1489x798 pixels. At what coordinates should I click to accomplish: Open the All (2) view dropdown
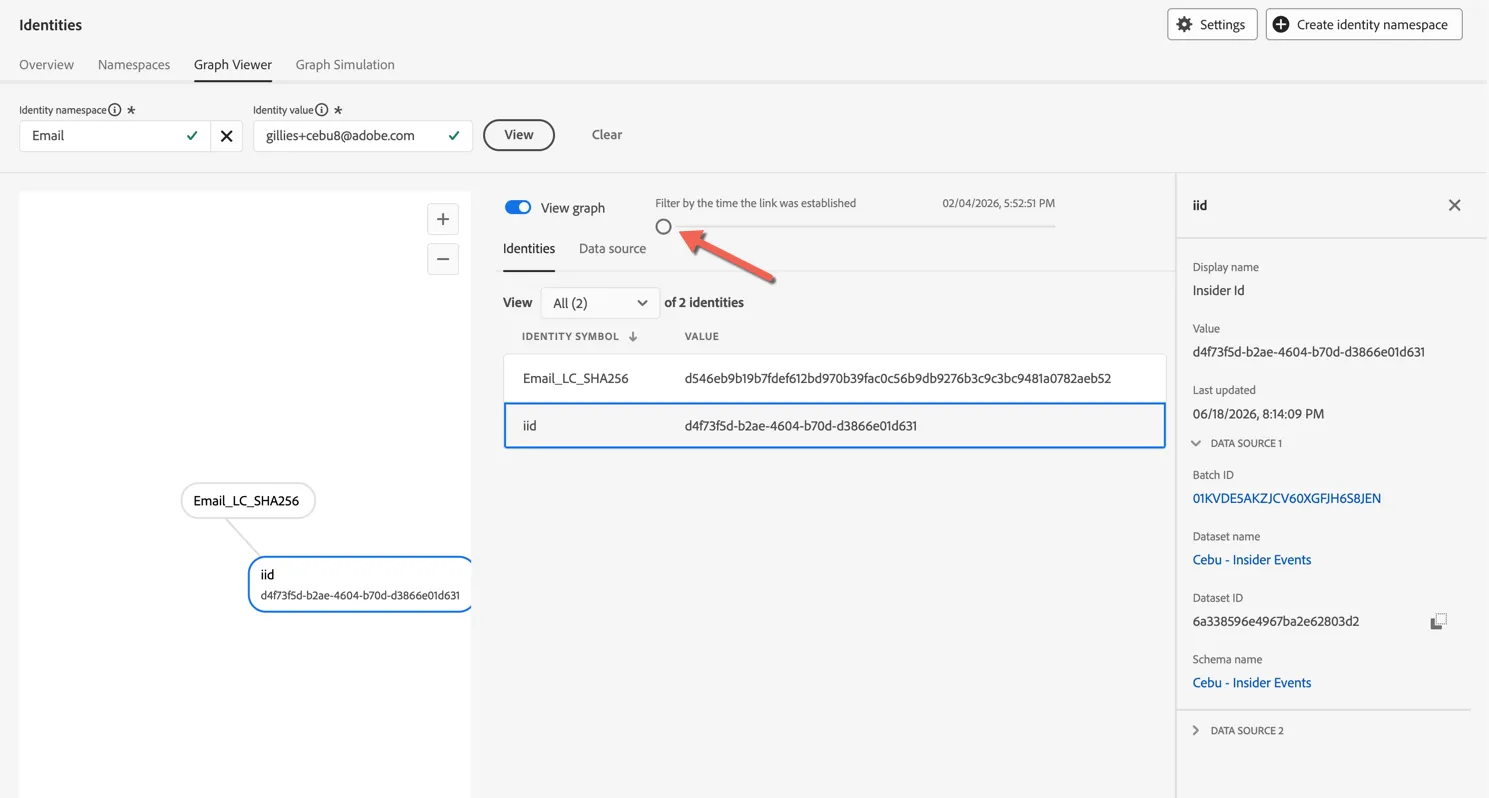click(600, 303)
